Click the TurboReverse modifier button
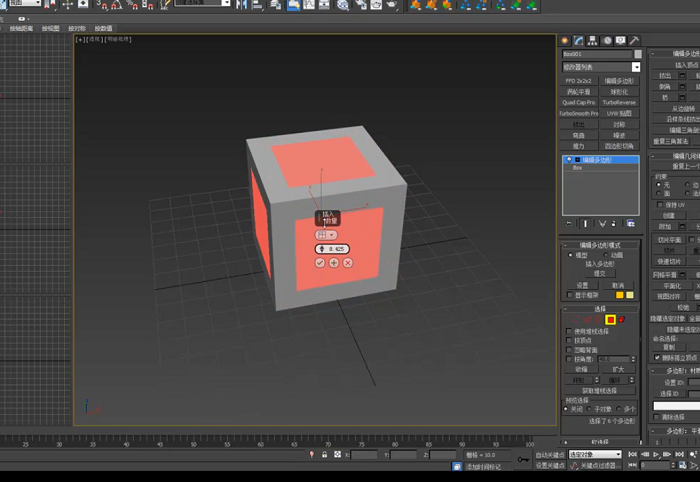This screenshot has height=482, width=700. coord(619,103)
